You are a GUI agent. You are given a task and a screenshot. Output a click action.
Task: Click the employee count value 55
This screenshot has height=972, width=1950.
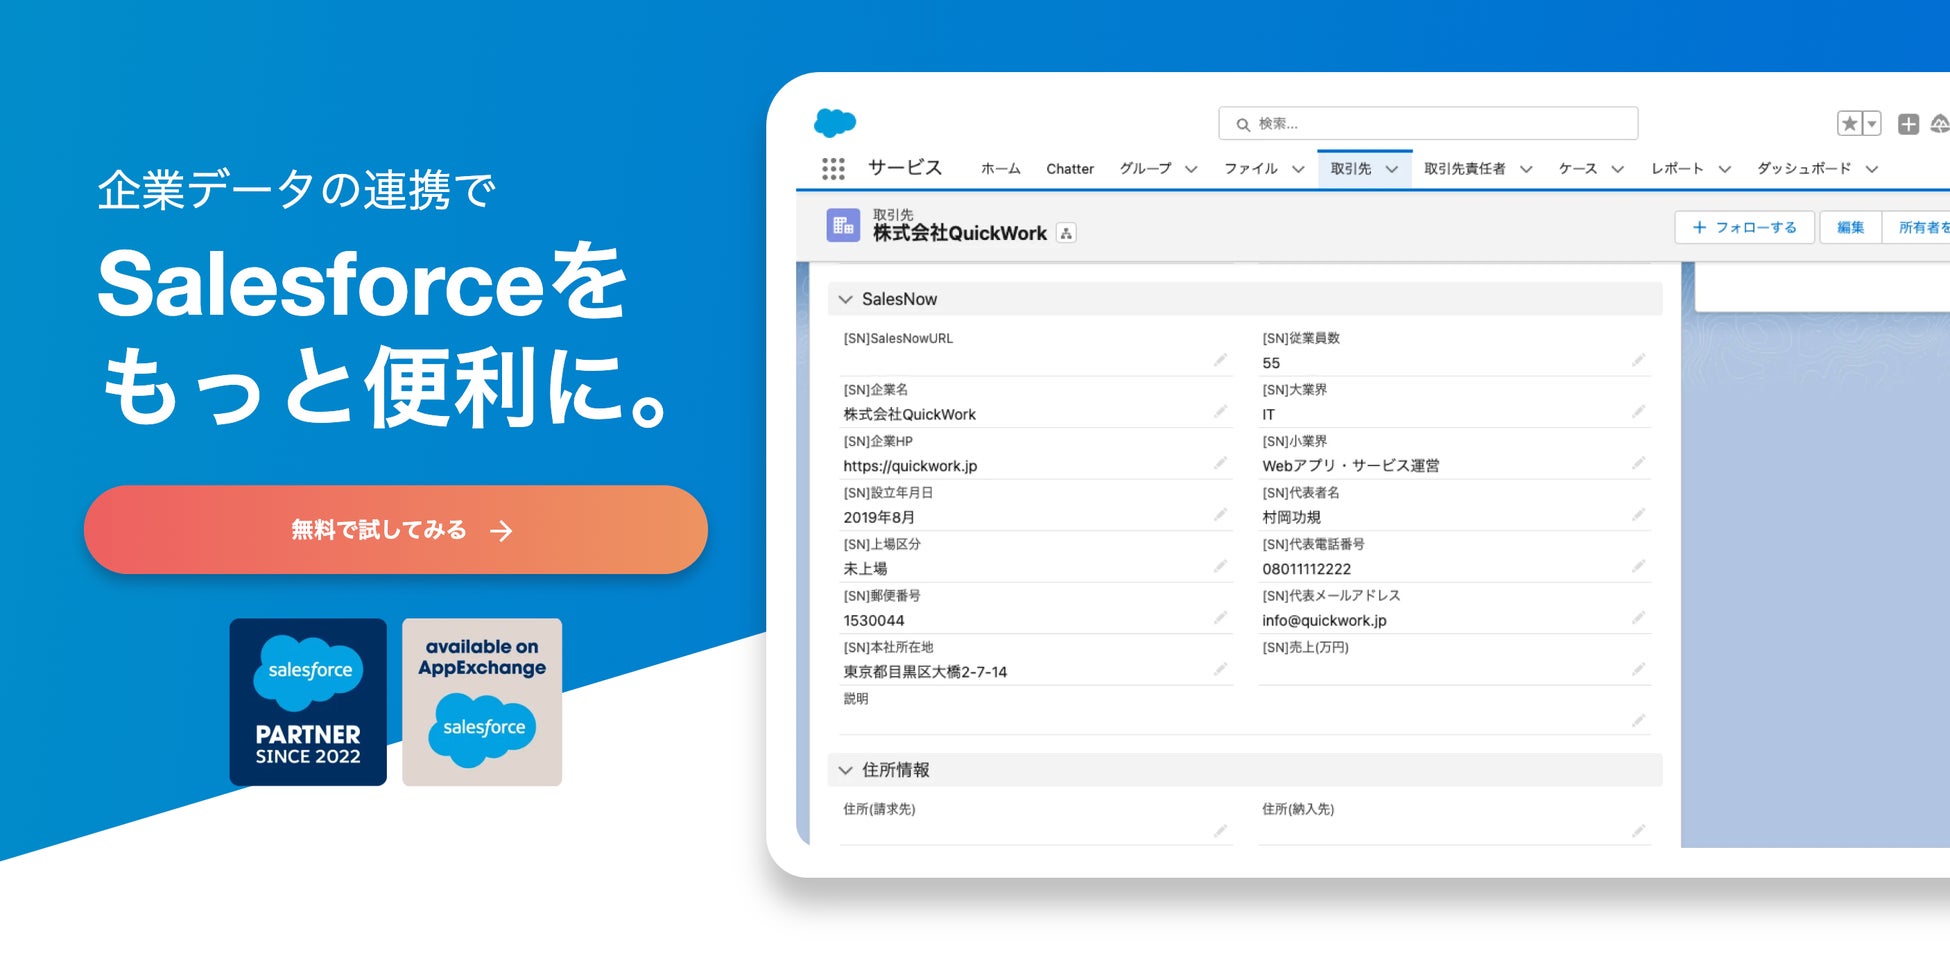(x=1271, y=363)
